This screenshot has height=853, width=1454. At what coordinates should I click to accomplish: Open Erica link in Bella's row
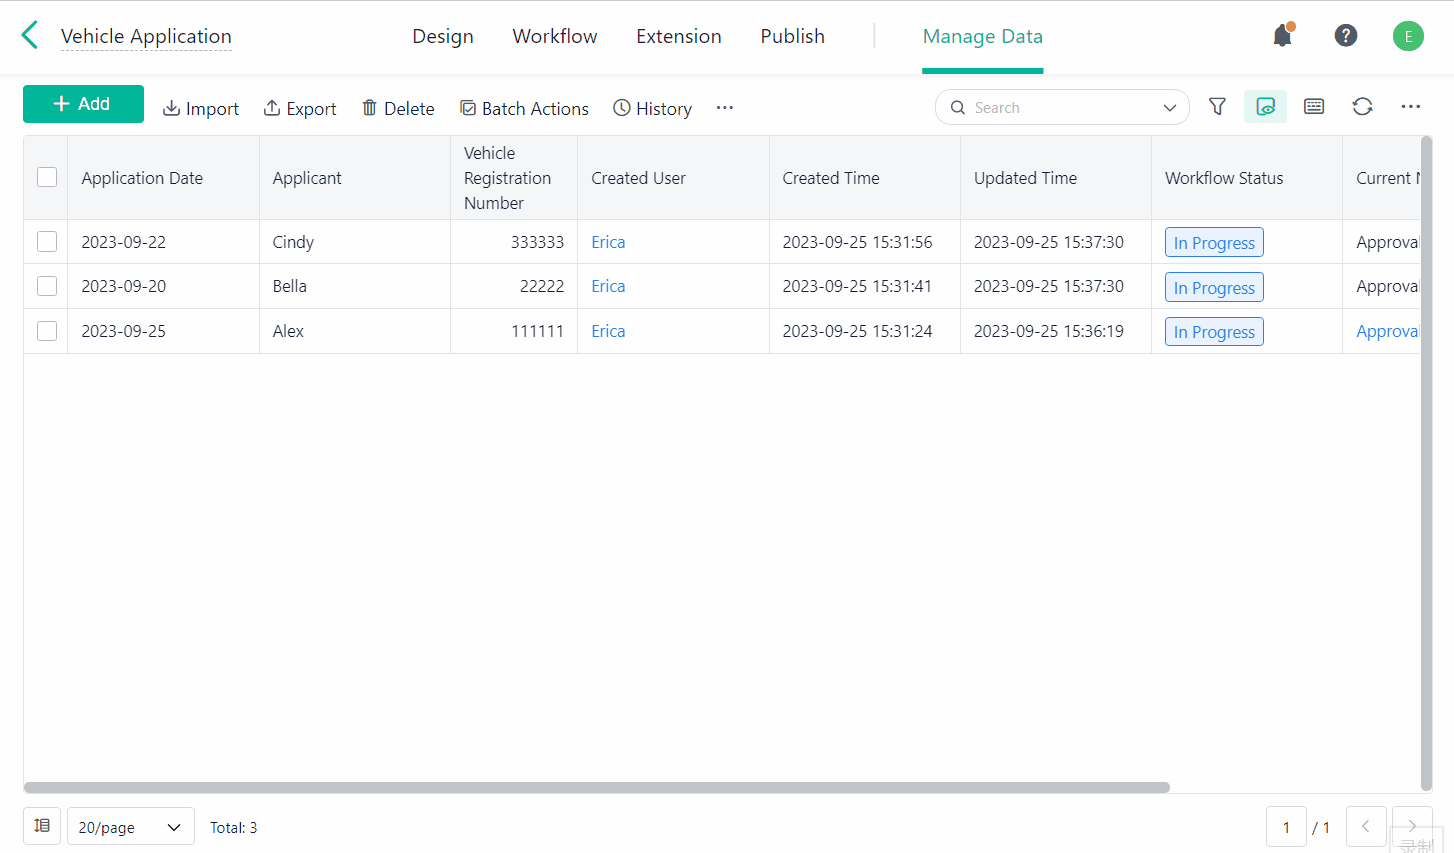[608, 287]
